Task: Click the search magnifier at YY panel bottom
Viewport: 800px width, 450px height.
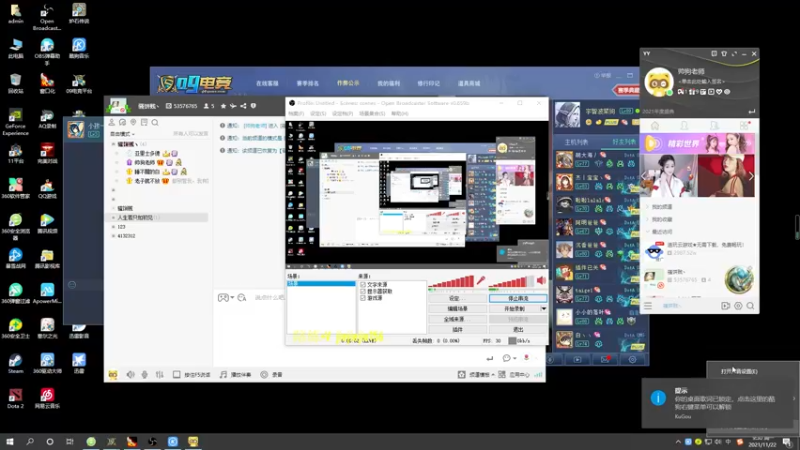Action: click(750, 306)
